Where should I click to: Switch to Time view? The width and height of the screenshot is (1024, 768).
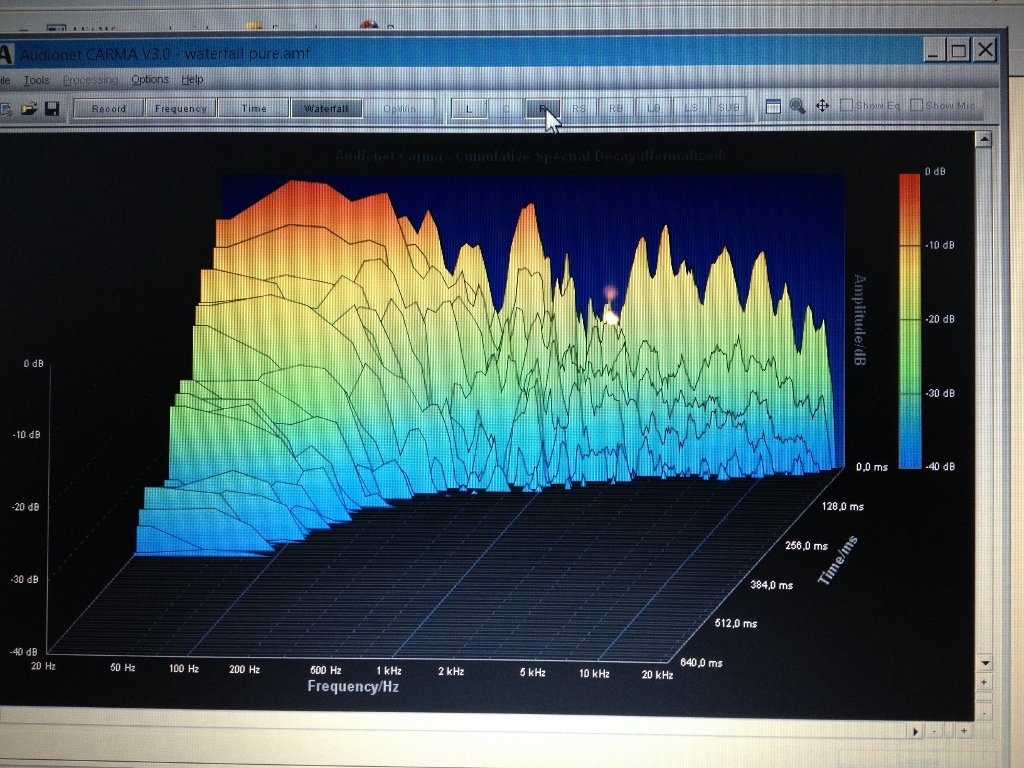coord(253,108)
